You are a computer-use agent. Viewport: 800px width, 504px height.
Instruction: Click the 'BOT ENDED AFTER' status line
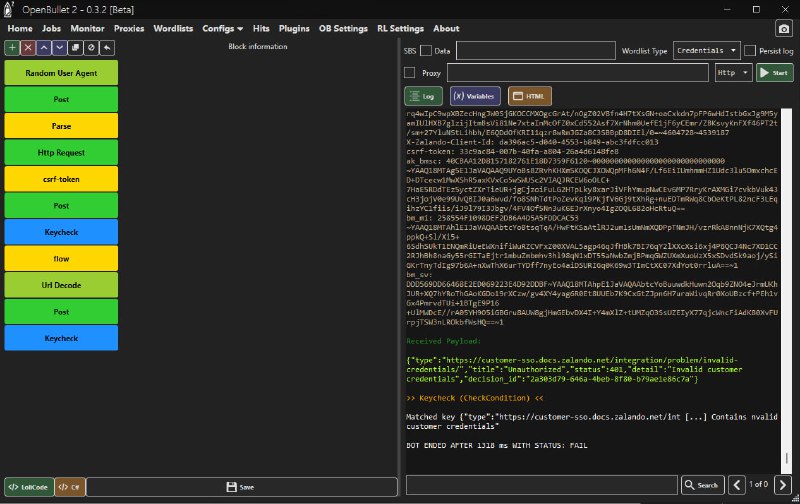pos(496,445)
